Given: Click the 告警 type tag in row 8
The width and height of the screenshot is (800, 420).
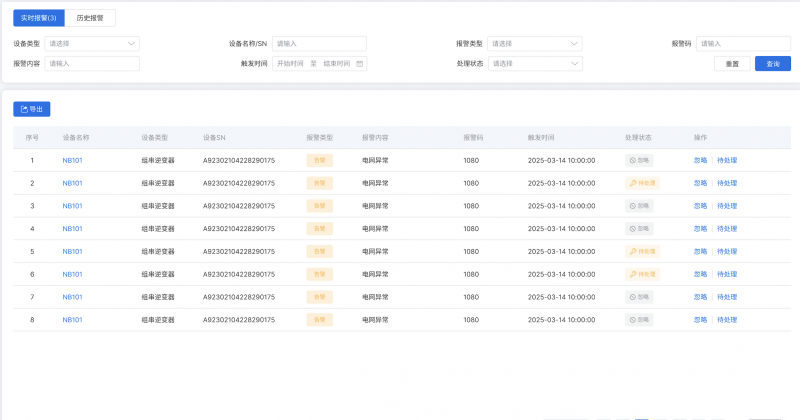Looking at the screenshot, I should (319, 320).
